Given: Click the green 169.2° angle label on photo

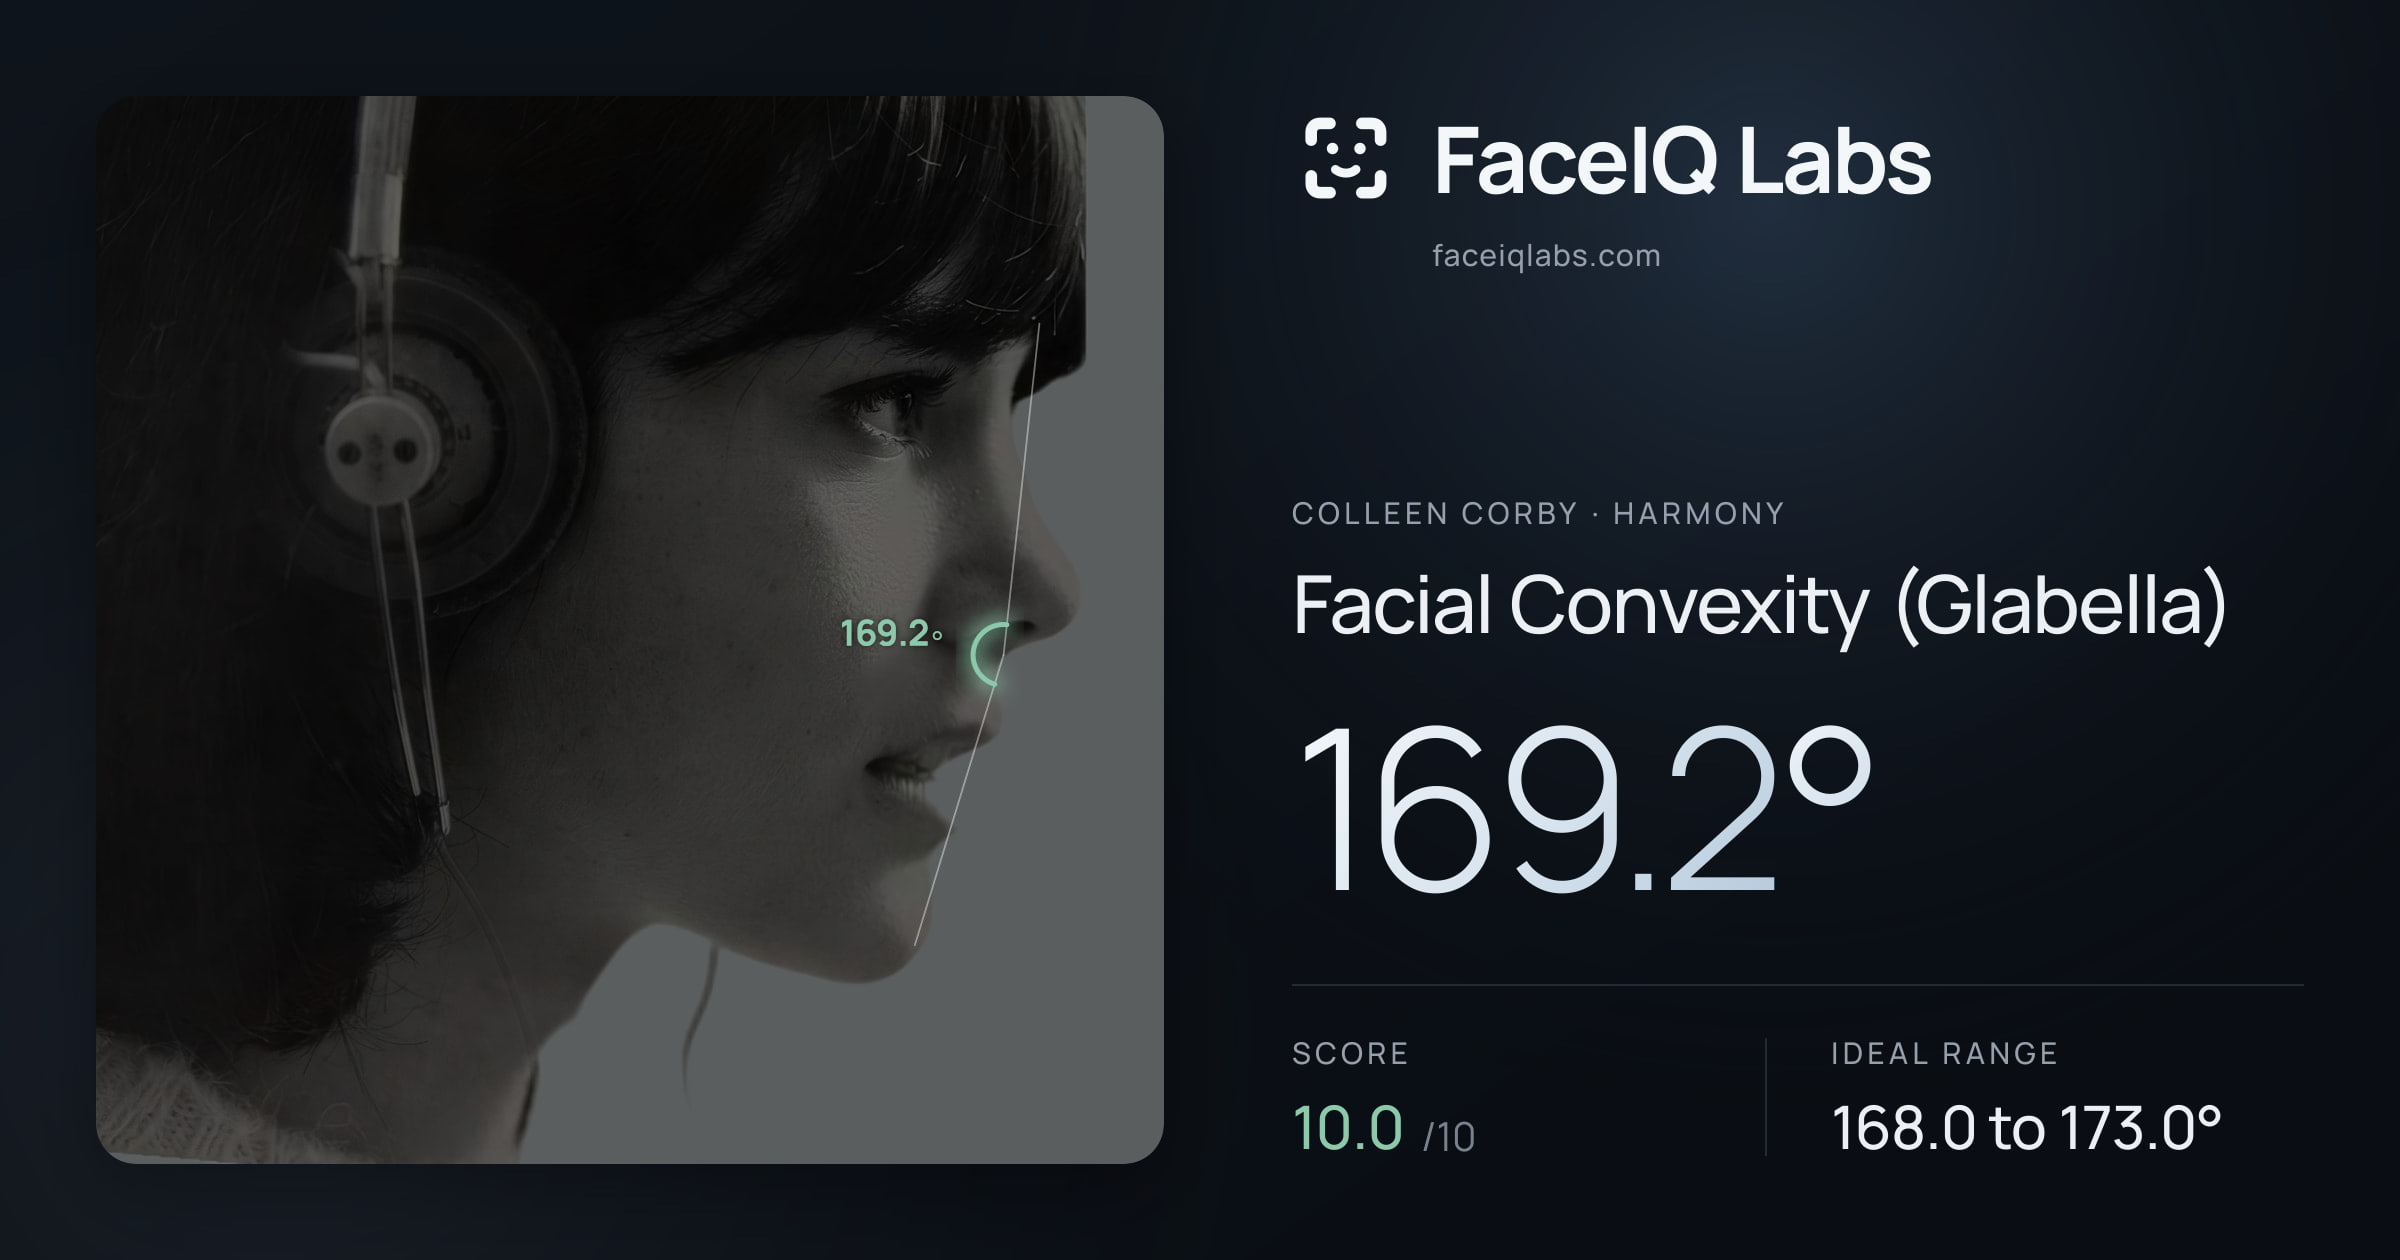Looking at the screenshot, I should point(891,633).
